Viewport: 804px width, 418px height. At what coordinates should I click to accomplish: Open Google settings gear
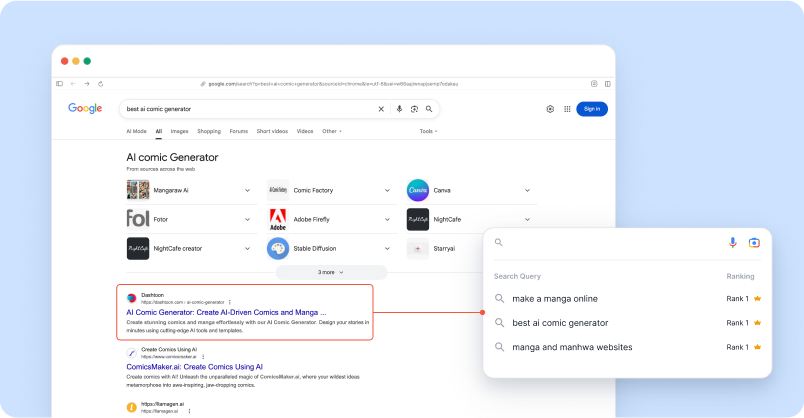coord(550,109)
